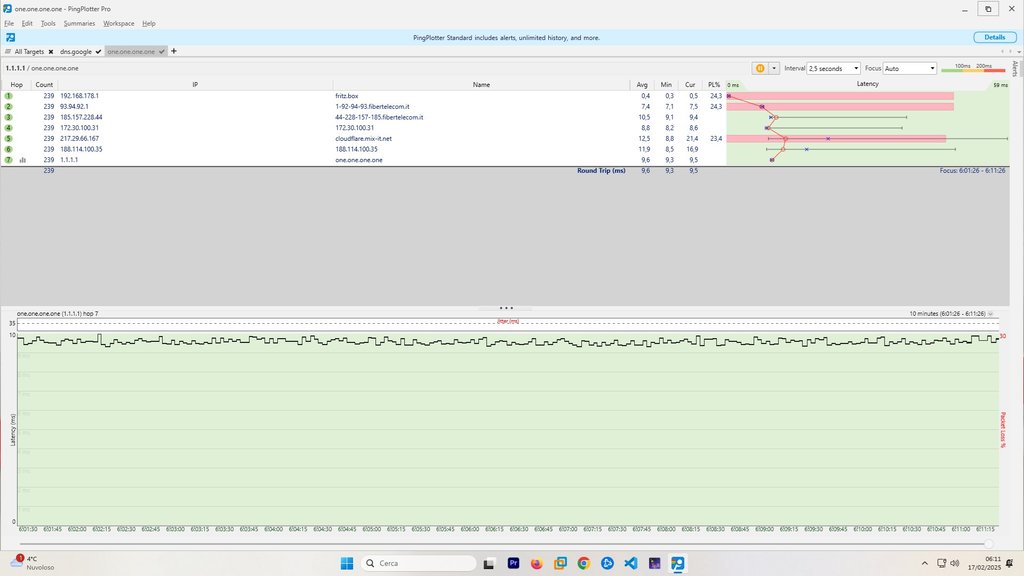Open the Interval dropdown
1024x576 pixels.
(x=833, y=69)
